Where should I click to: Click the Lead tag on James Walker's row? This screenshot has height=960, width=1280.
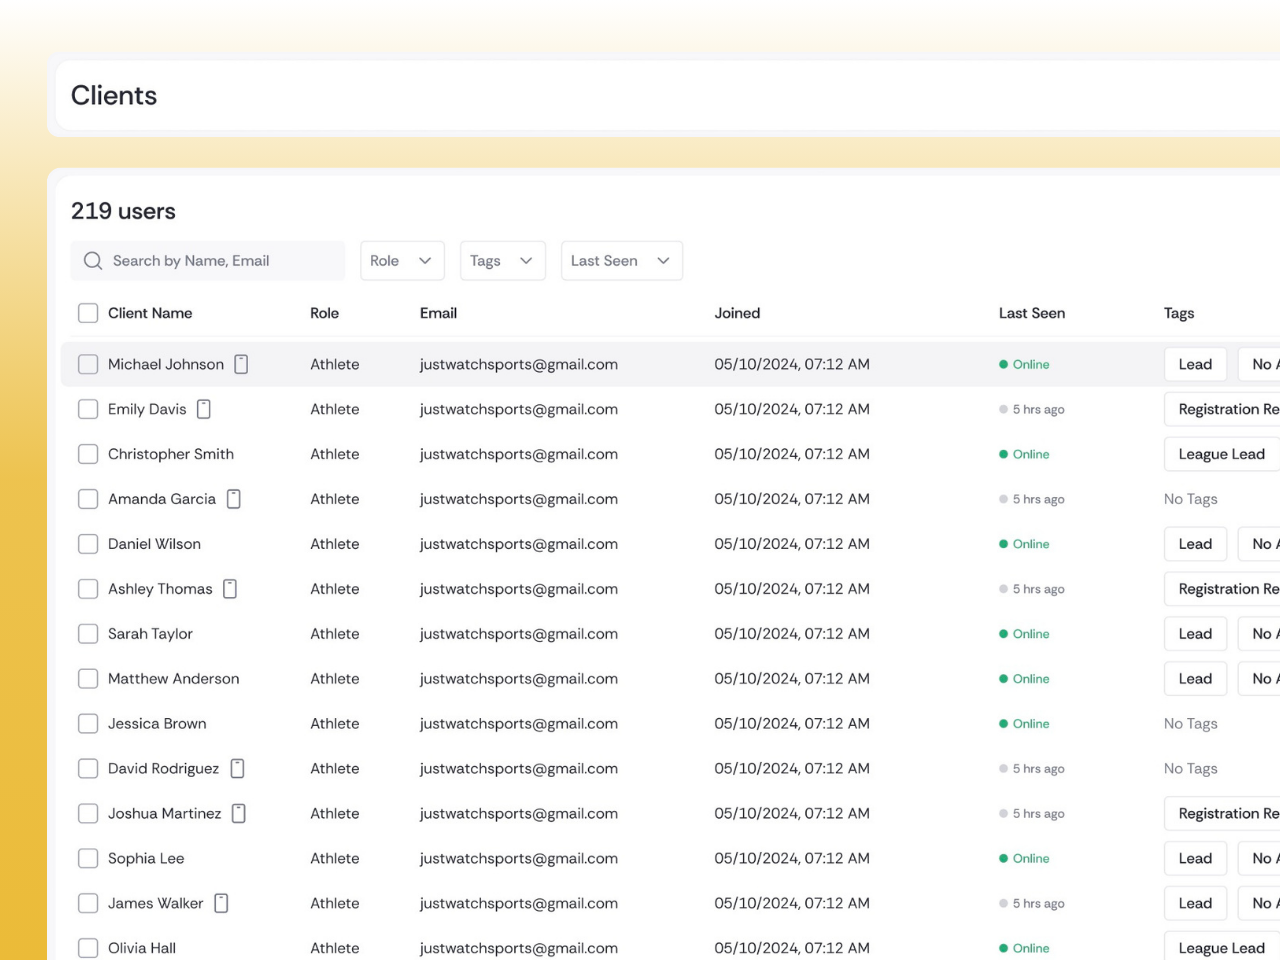click(1195, 903)
